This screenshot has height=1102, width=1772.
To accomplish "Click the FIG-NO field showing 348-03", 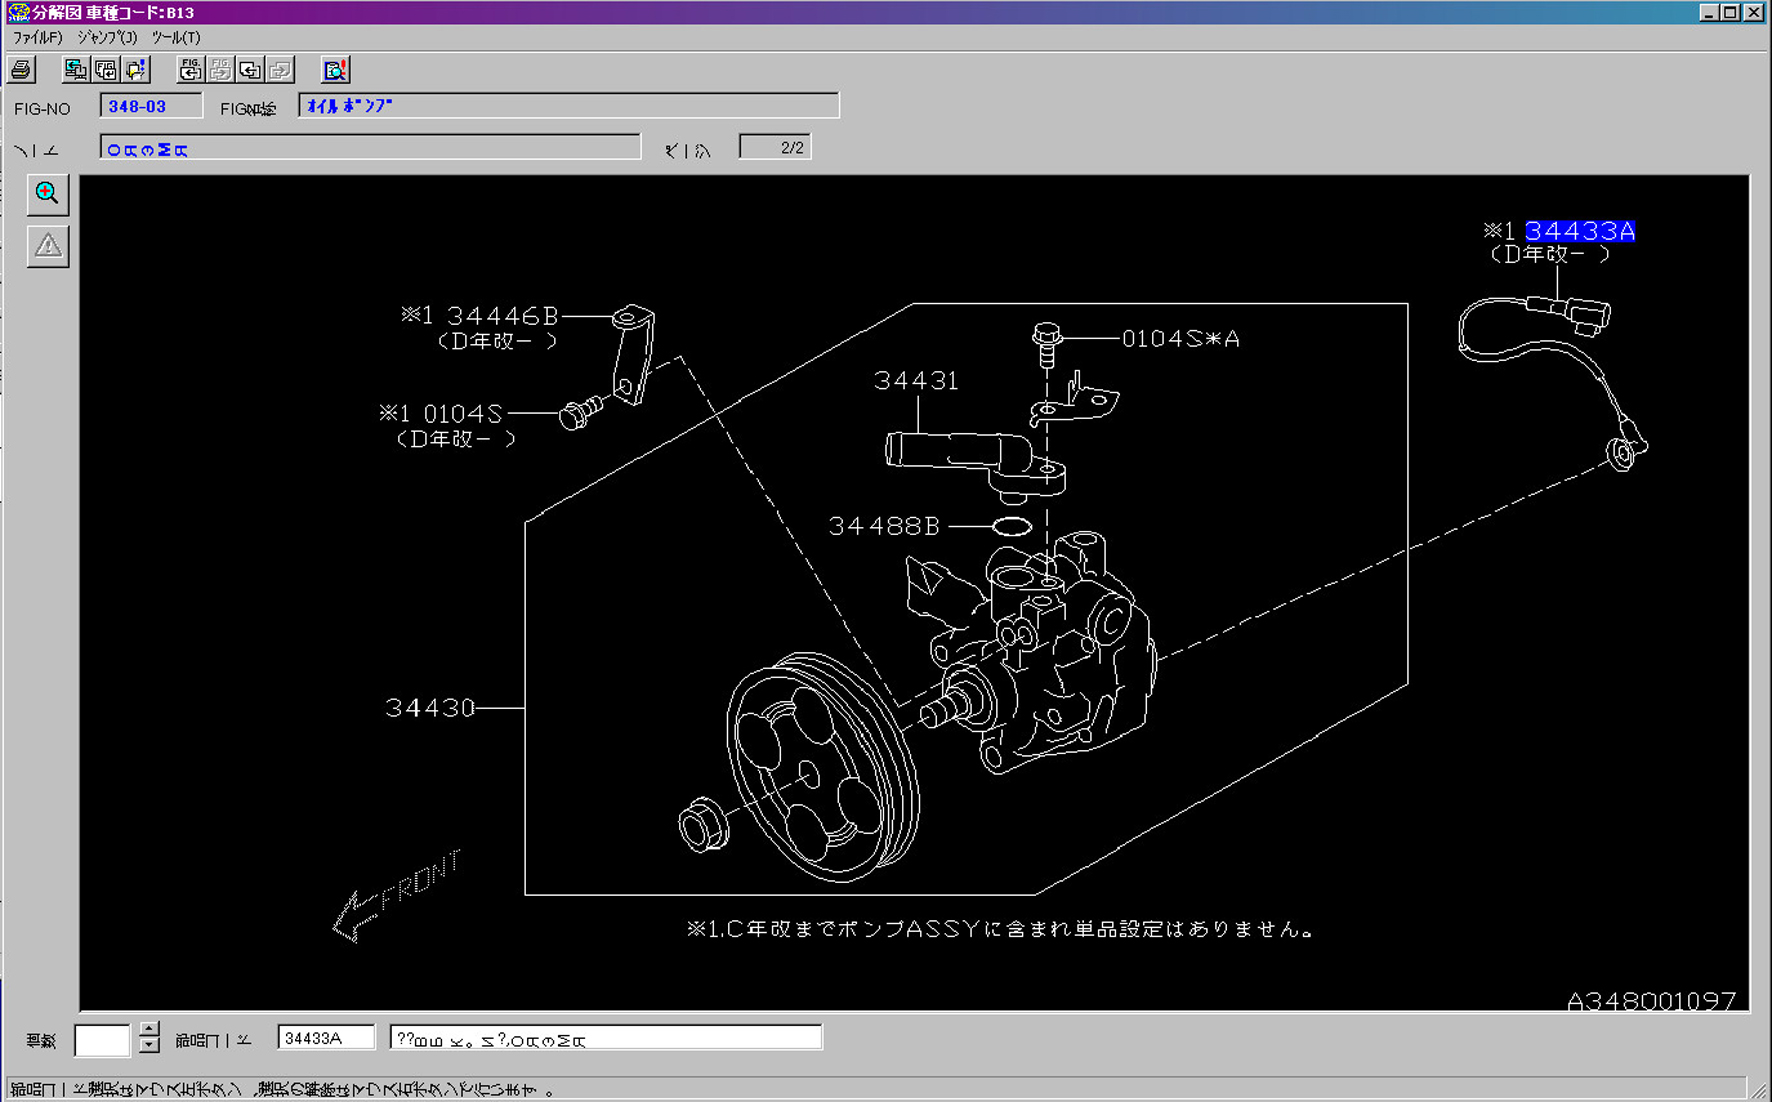I will pos(150,106).
